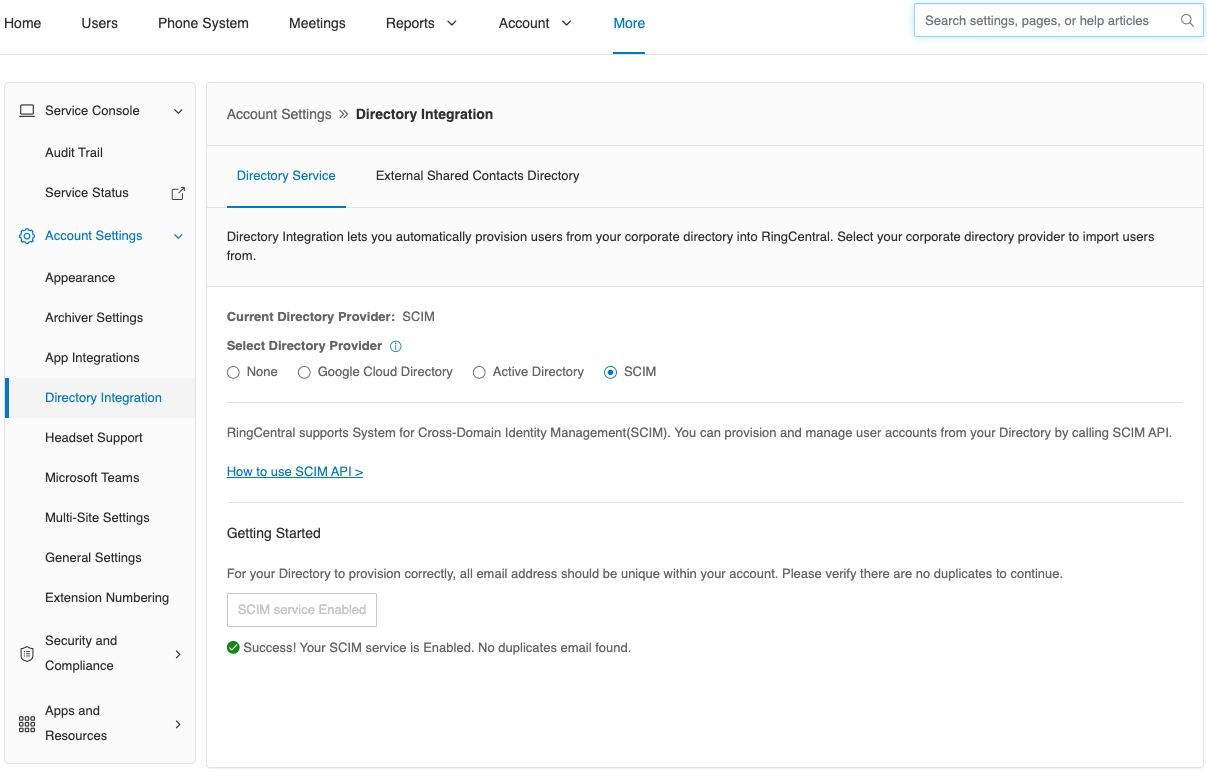Expand Security and Compliance chevron
1207x778 pixels.
pyautogui.click(x=178, y=654)
